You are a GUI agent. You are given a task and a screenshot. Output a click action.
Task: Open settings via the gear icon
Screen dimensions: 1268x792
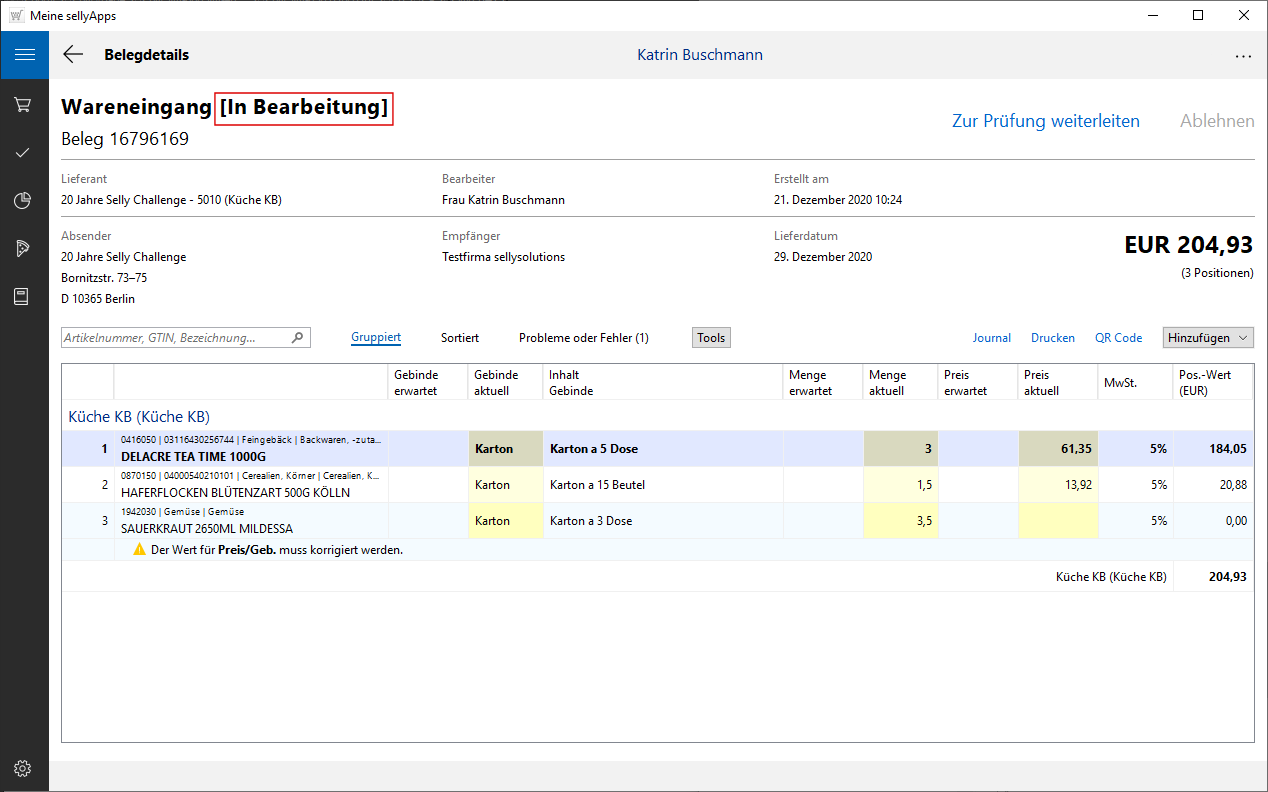[23, 768]
